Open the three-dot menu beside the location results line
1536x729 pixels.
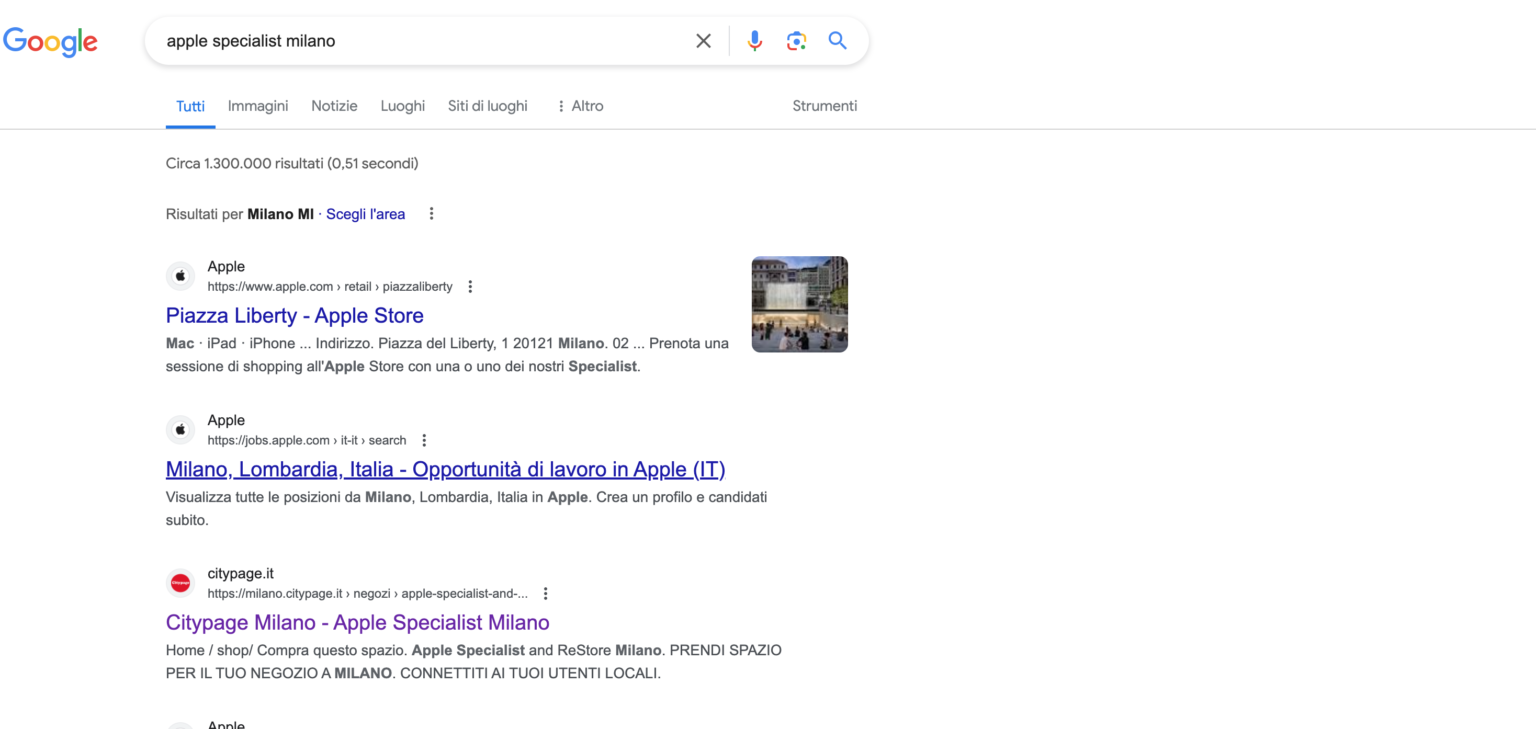[431, 213]
